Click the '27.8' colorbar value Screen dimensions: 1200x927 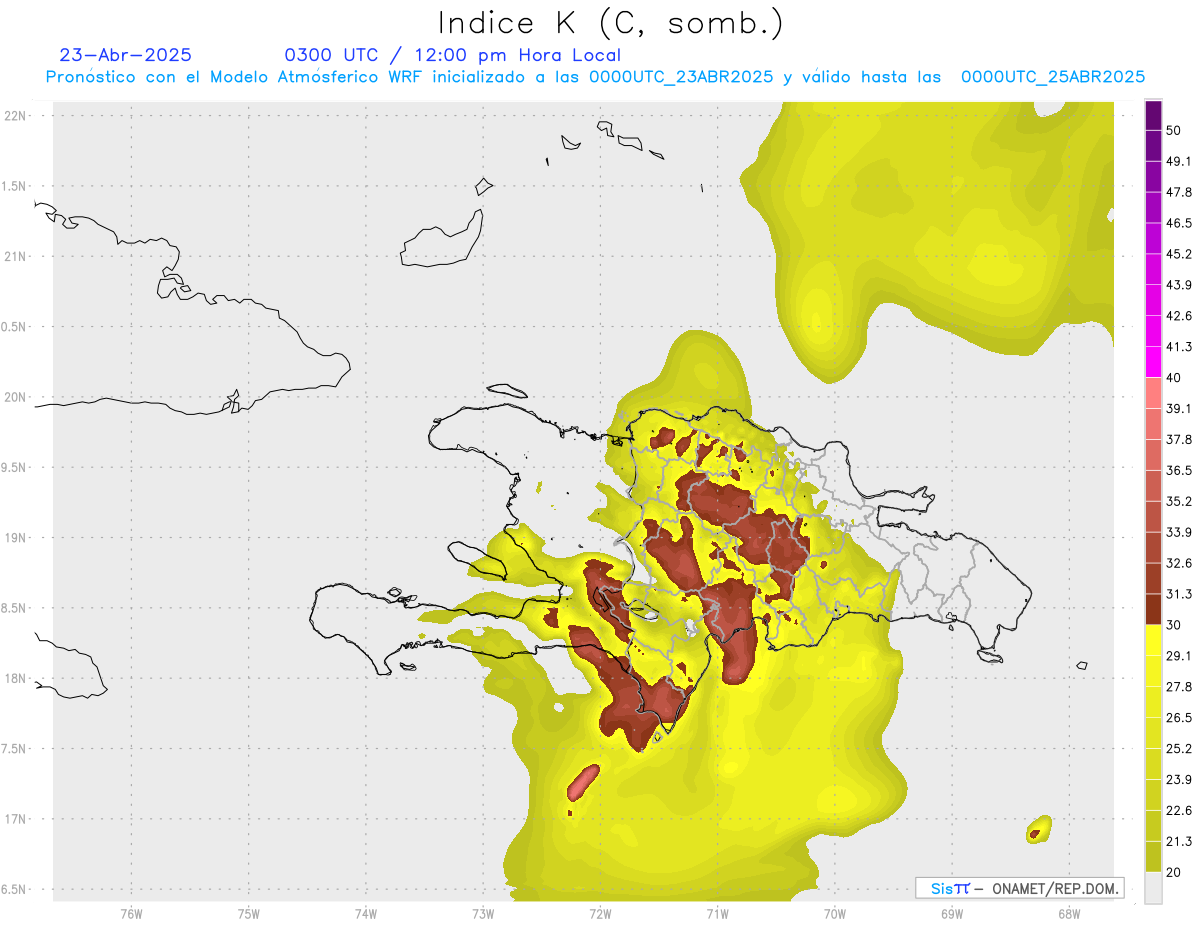coord(1179,686)
